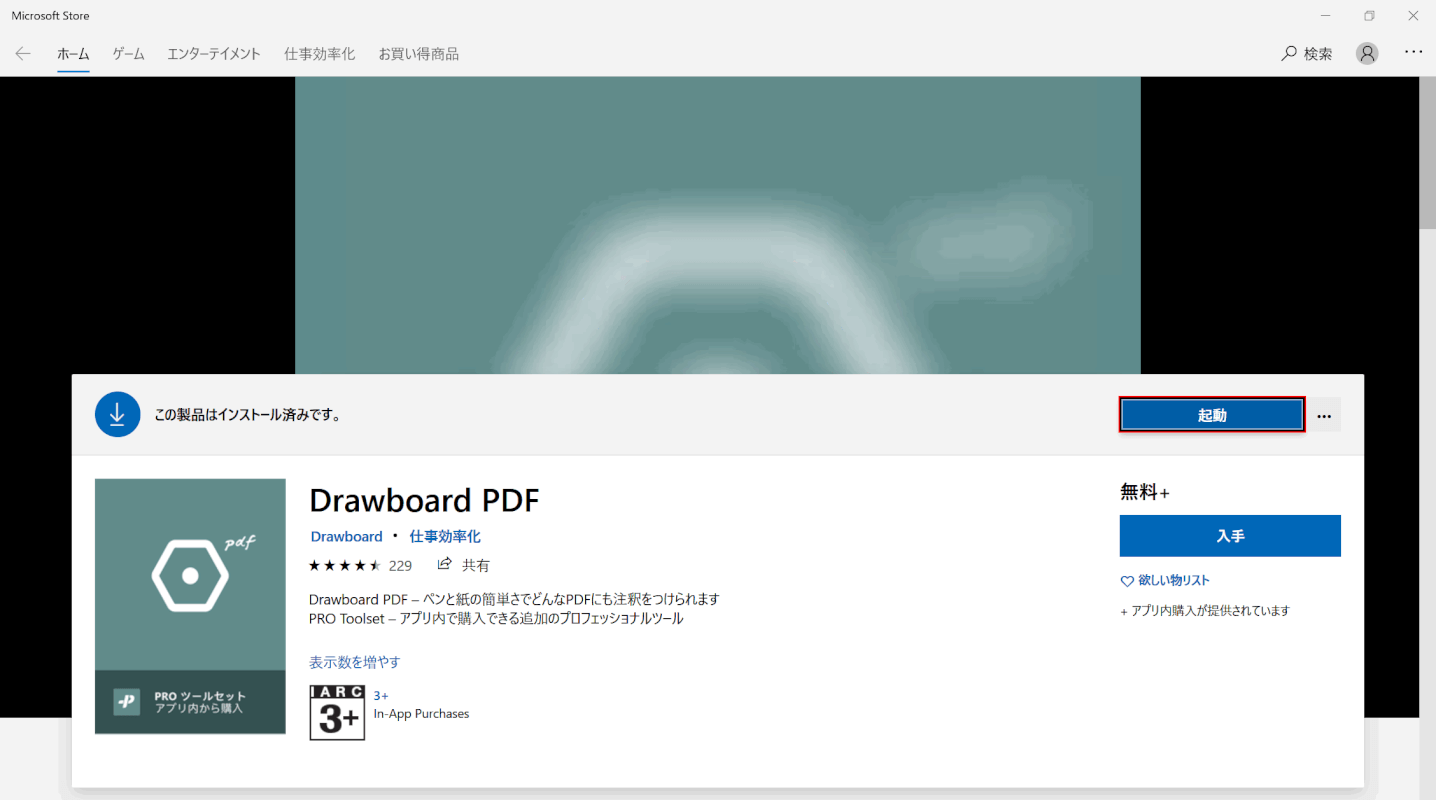Screen dimensions: 1436x800
Task: Open the お買い得商品 tab
Action: pyautogui.click(x=418, y=54)
